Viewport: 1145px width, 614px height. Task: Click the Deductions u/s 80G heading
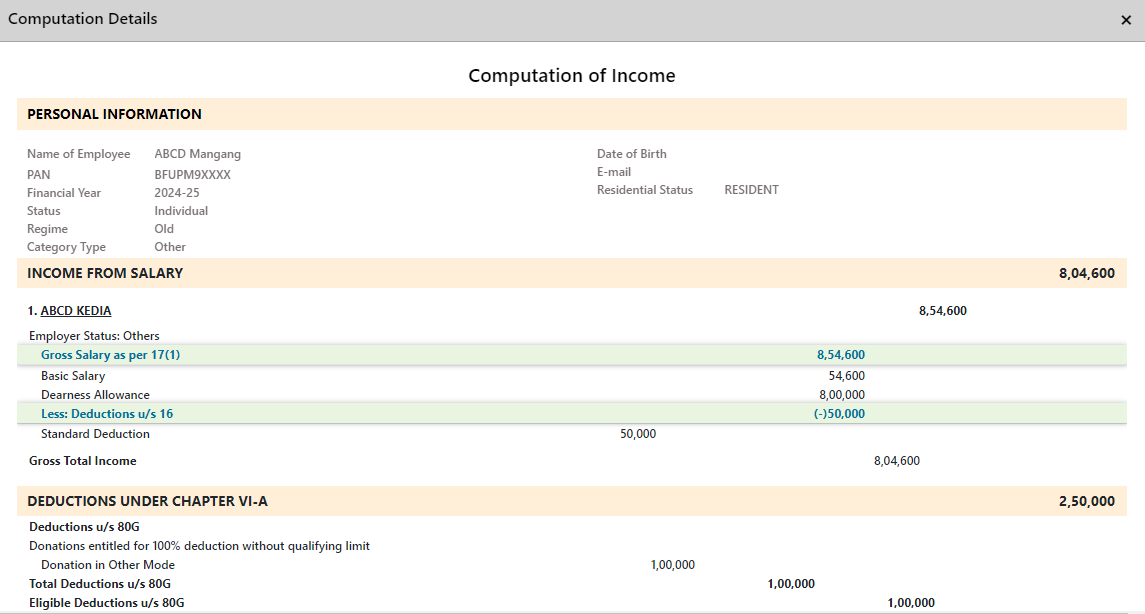pos(84,527)
